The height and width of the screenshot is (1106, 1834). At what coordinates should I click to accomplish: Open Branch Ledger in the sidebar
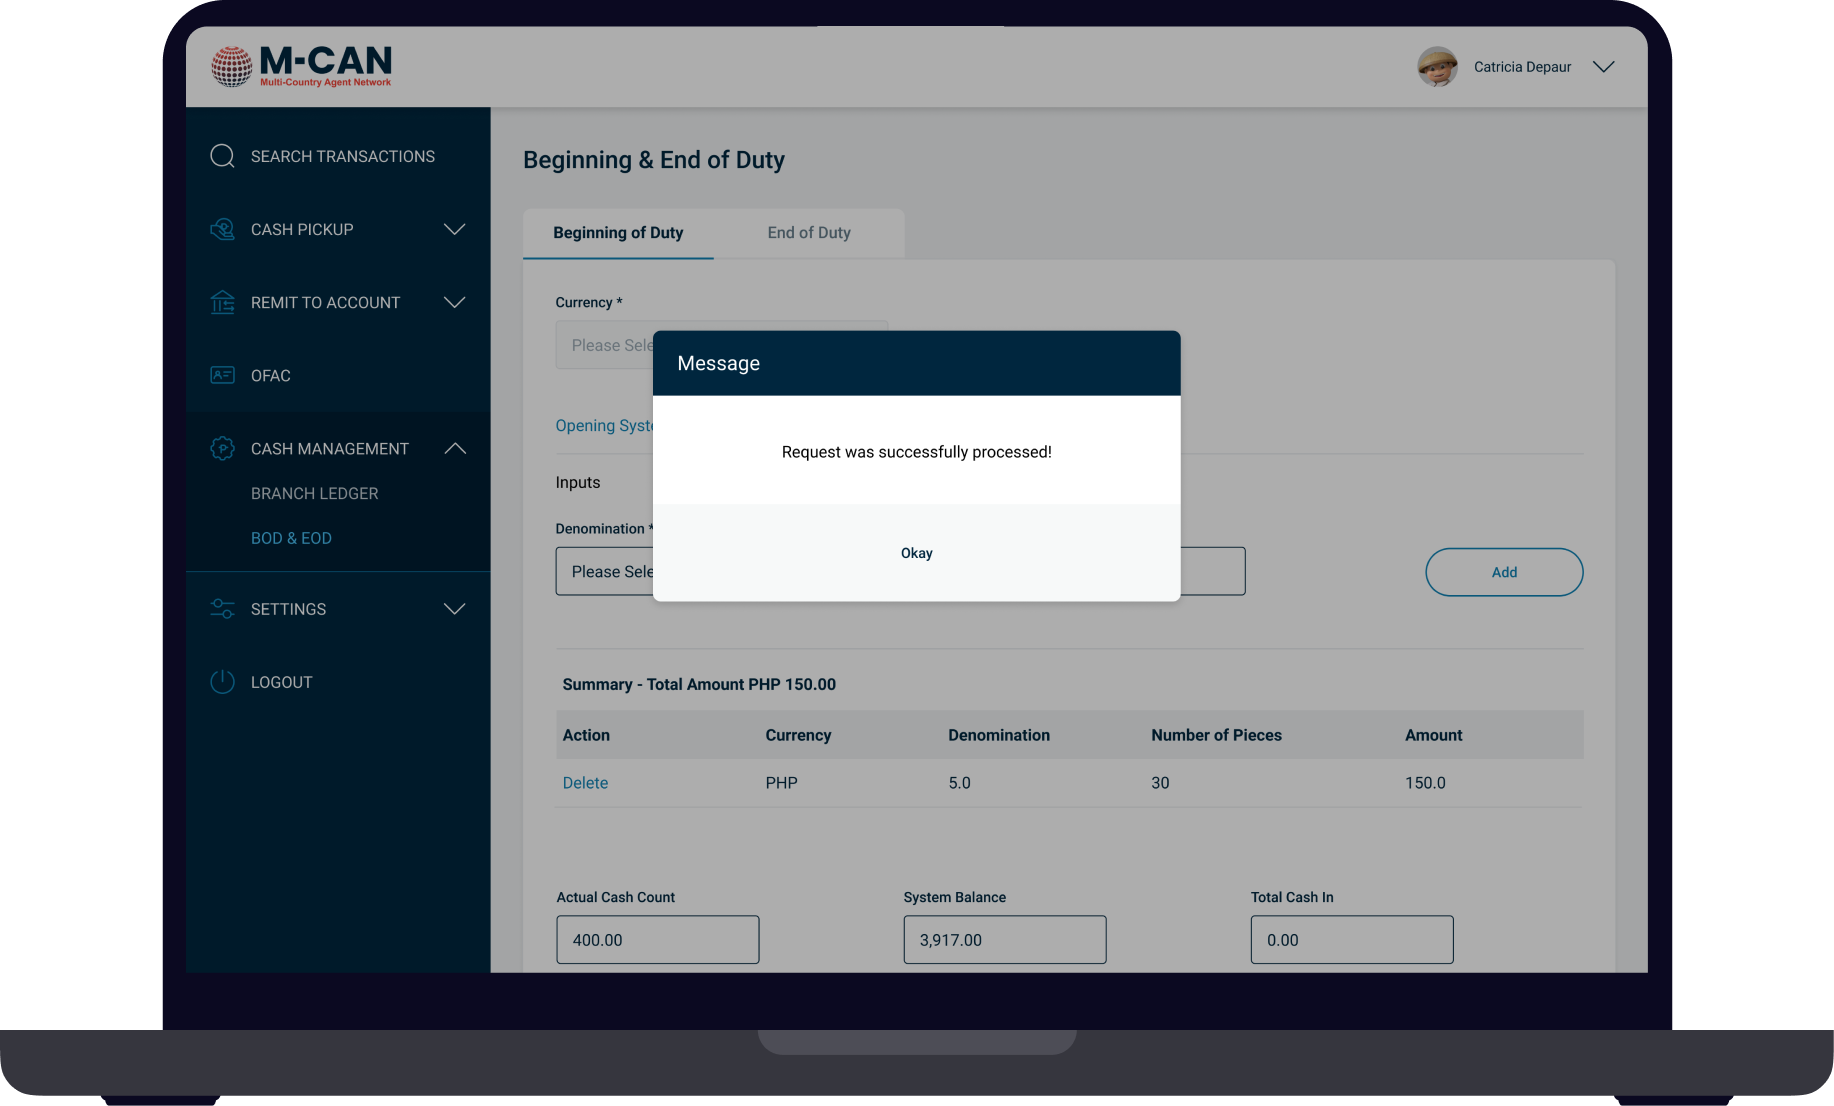click(x=314, y=494)
